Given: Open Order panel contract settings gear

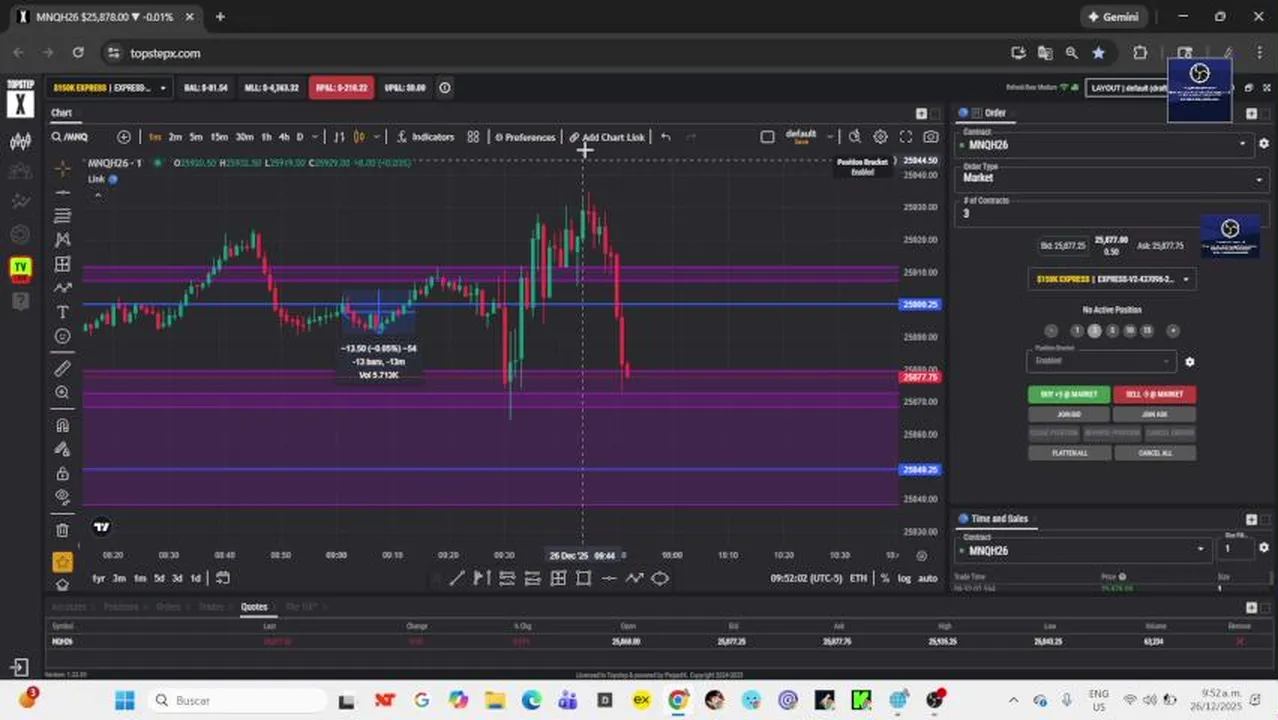Looking at the screenshot, I should [1264, 144].
